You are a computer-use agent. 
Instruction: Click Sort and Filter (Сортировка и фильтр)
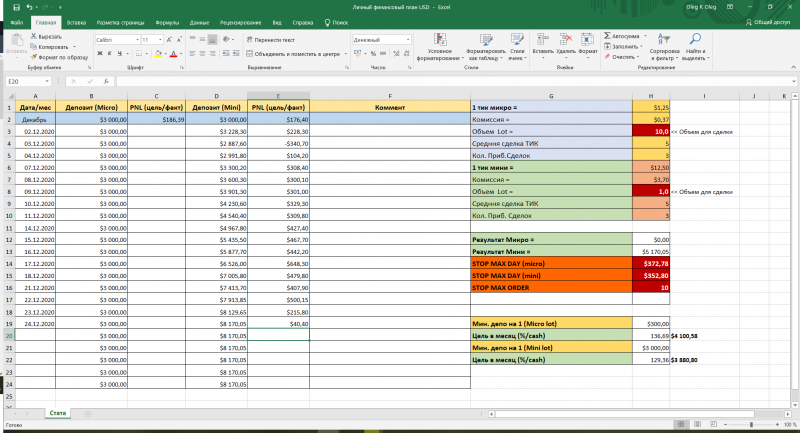(x=664, y=41)
